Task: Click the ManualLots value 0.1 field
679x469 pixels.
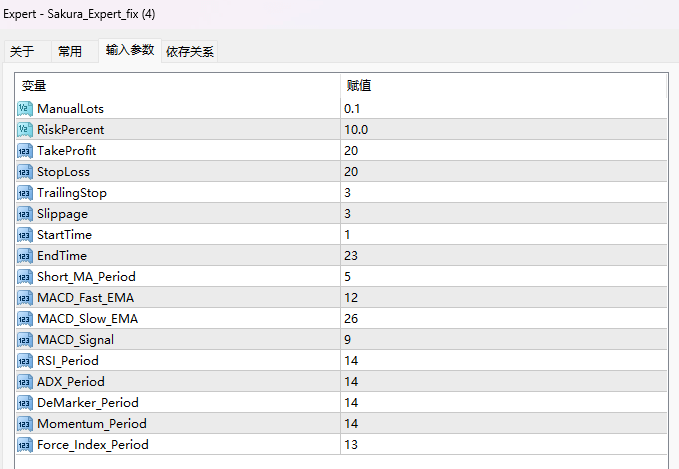Action: (500, 108)
